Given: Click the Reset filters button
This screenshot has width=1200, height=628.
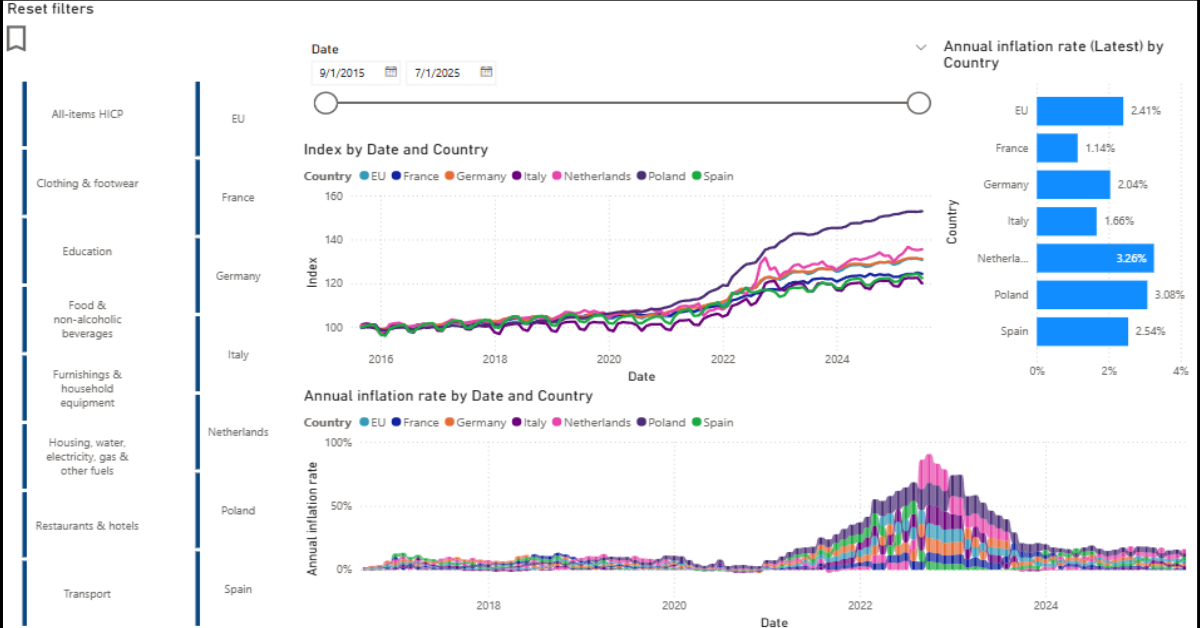Looking at the screenshot, I should pos(51,9).
